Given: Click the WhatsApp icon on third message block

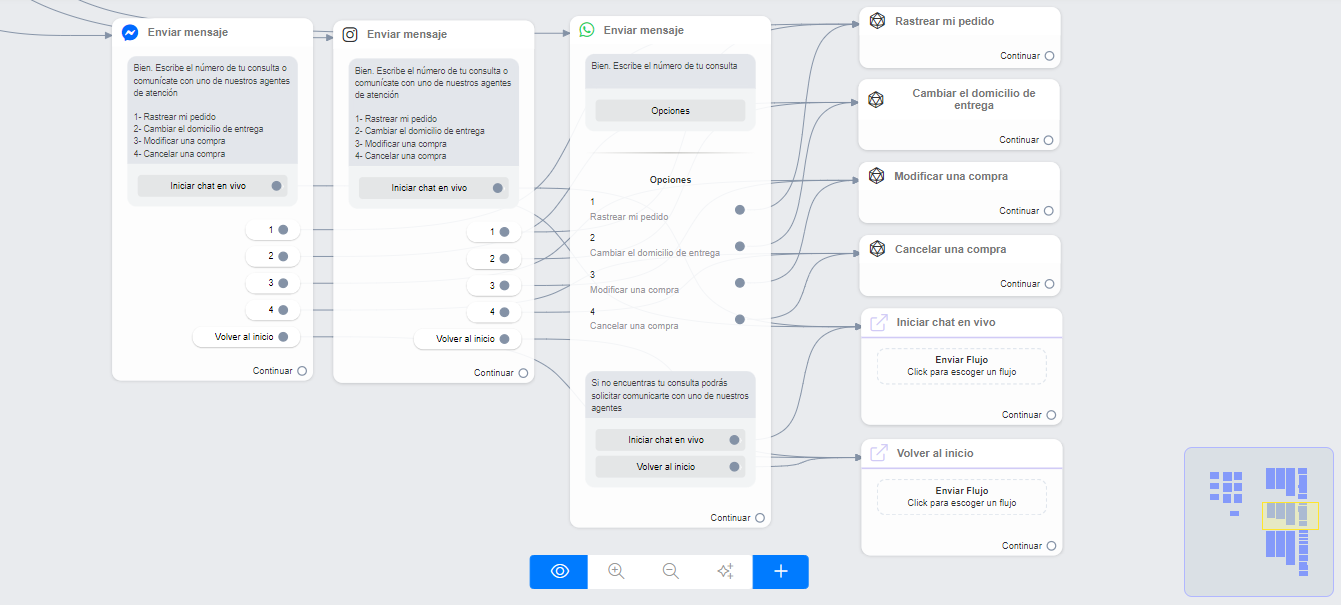Looking at the screenshot, I should coord(587,30).
